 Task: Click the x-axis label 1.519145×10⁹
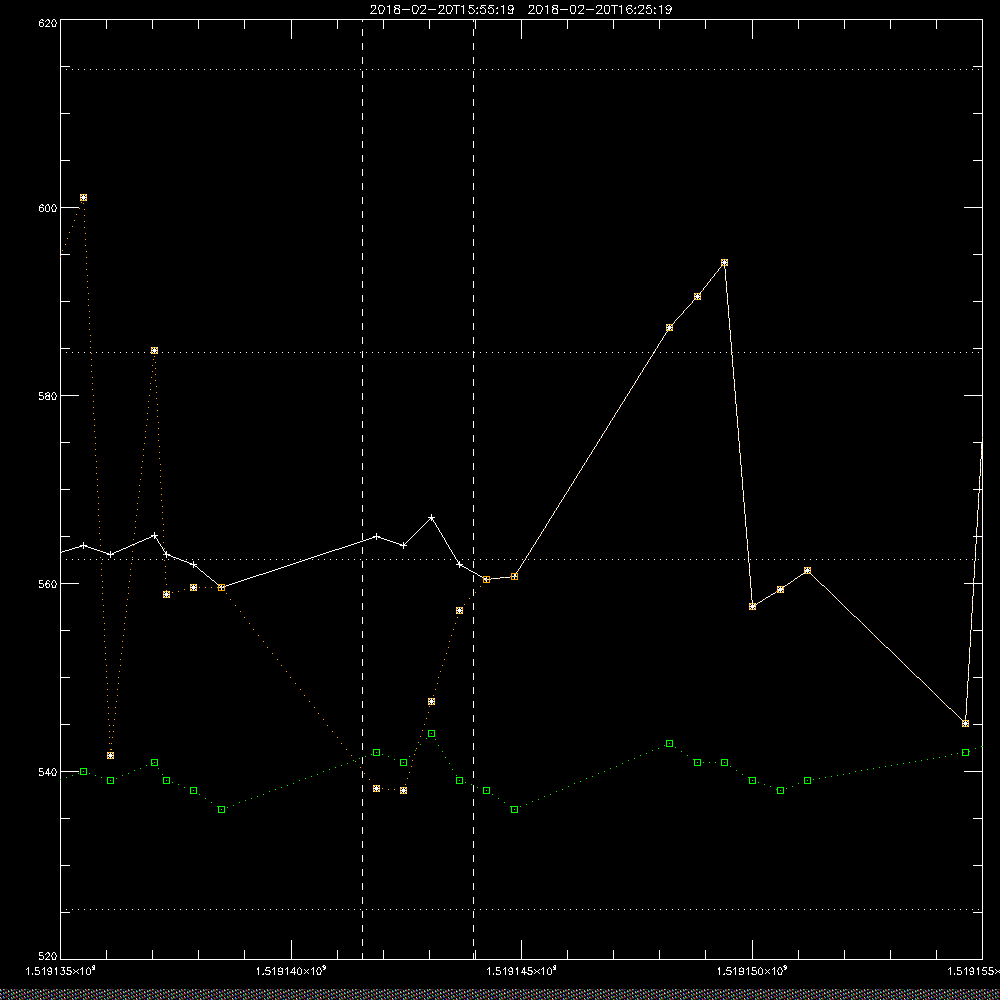click(x=522, y=971)
